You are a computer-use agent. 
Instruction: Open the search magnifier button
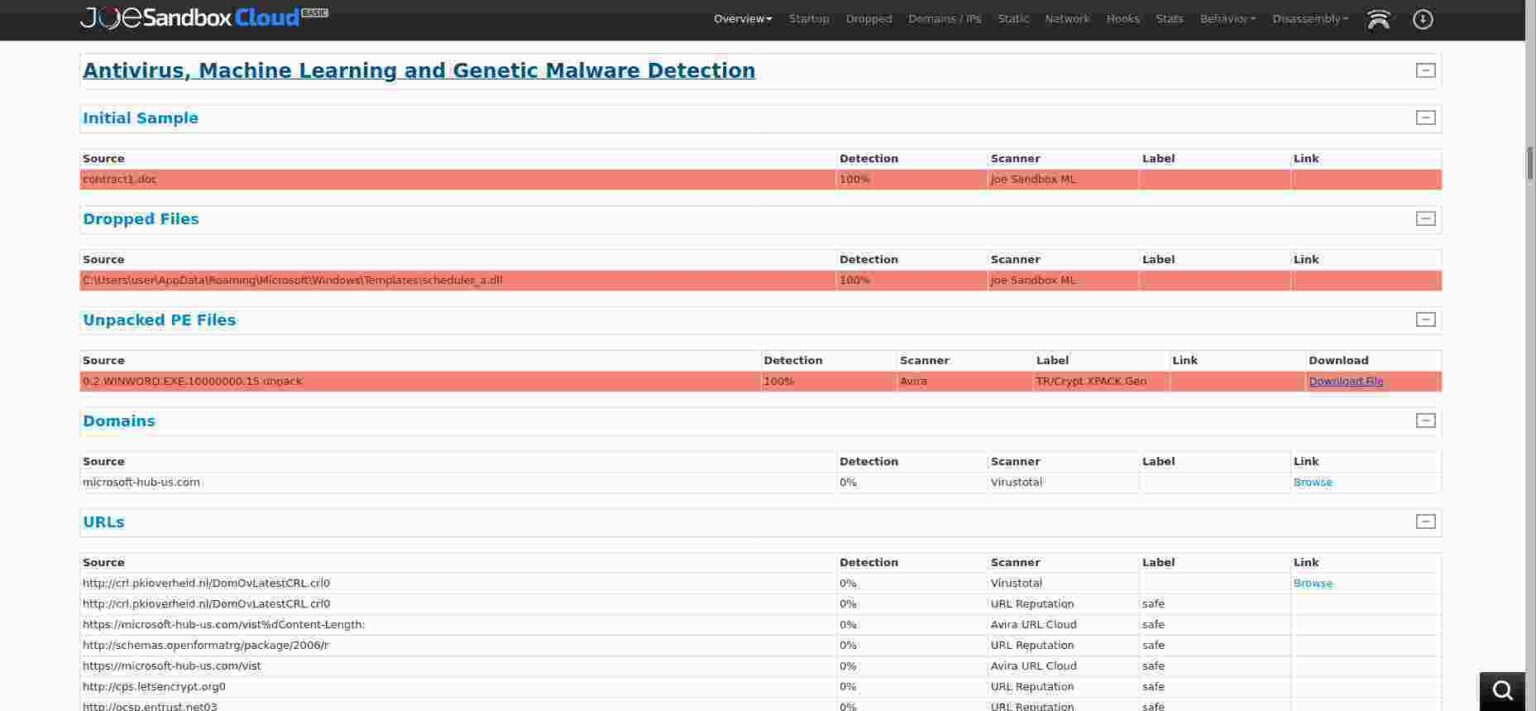coord(1502,690)
